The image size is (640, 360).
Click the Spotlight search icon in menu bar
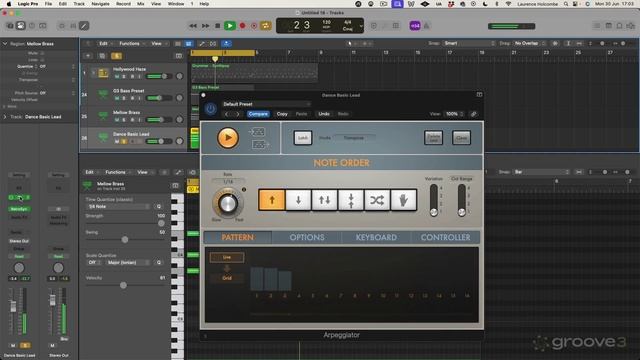(x=566, y=4)
